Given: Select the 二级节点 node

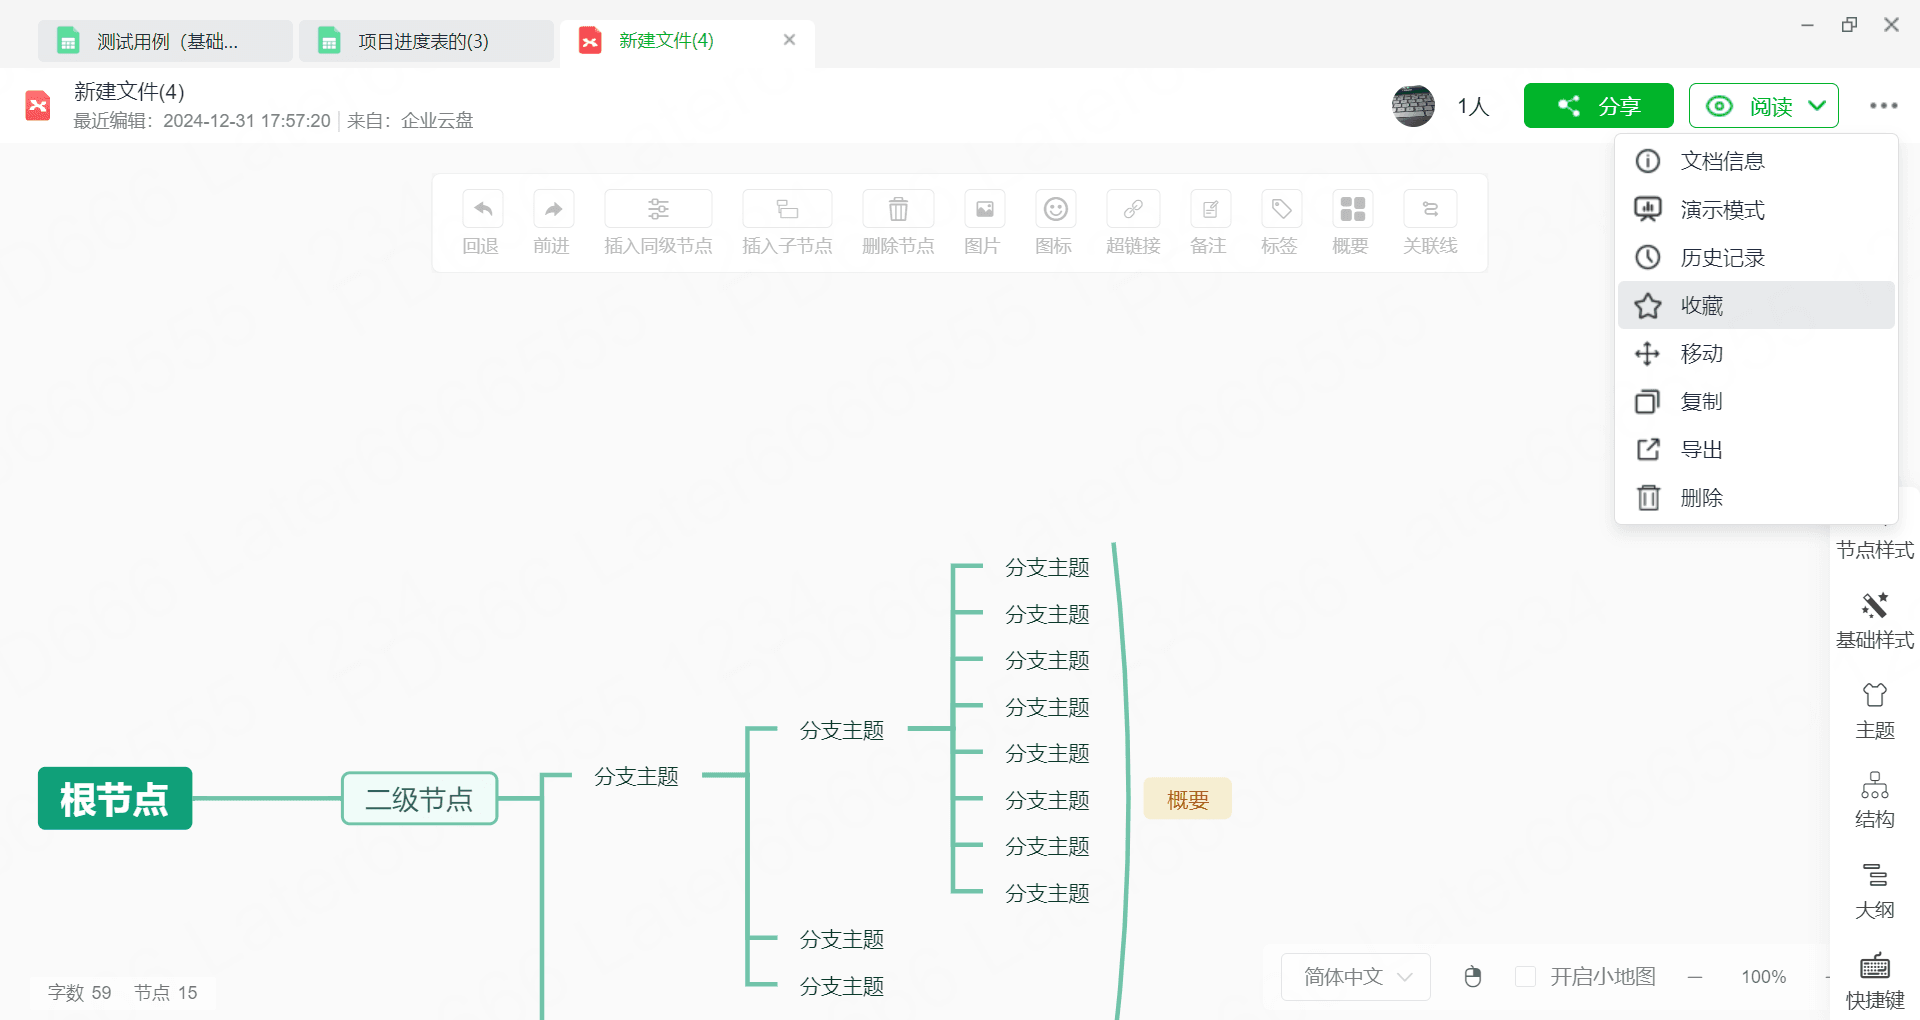Looking at the screenshot, I should [x=419, y=799].
